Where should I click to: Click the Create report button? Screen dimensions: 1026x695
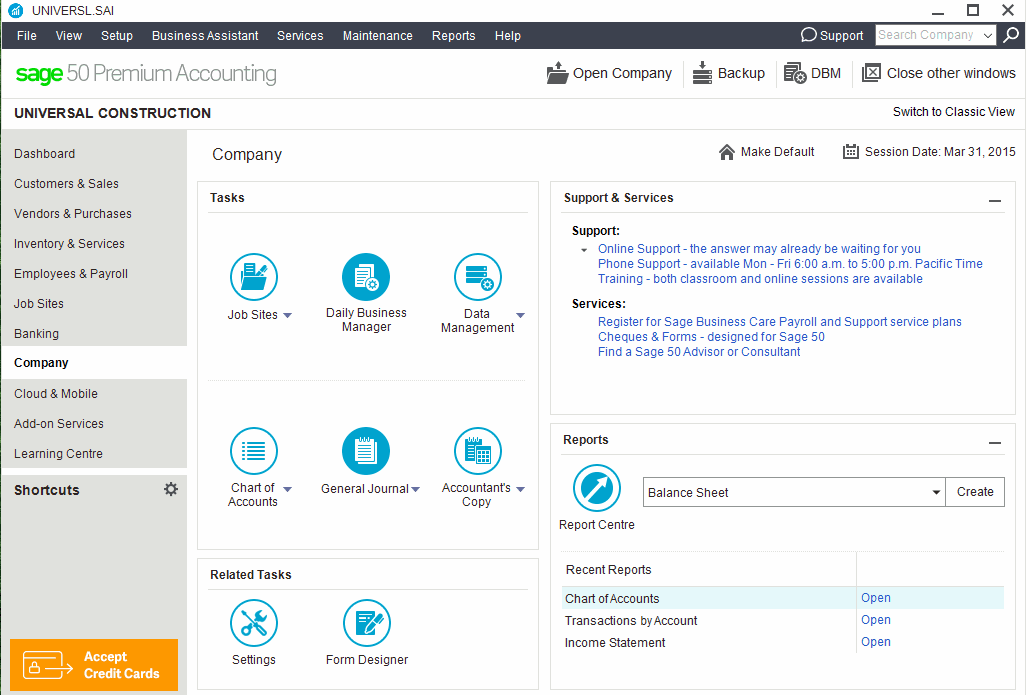click(x=975, y=492)
